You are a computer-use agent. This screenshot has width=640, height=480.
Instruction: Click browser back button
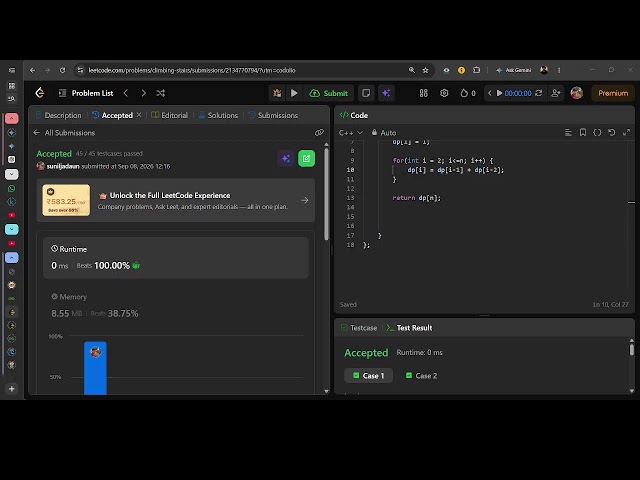pos(32,70)
